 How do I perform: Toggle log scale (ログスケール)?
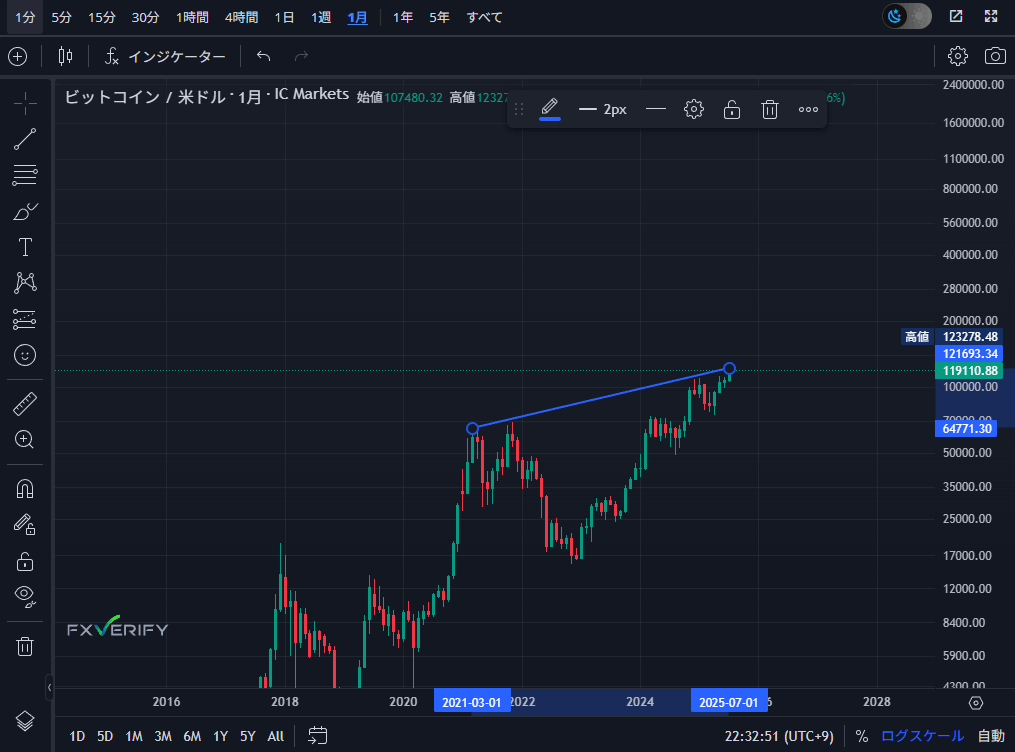922,736
